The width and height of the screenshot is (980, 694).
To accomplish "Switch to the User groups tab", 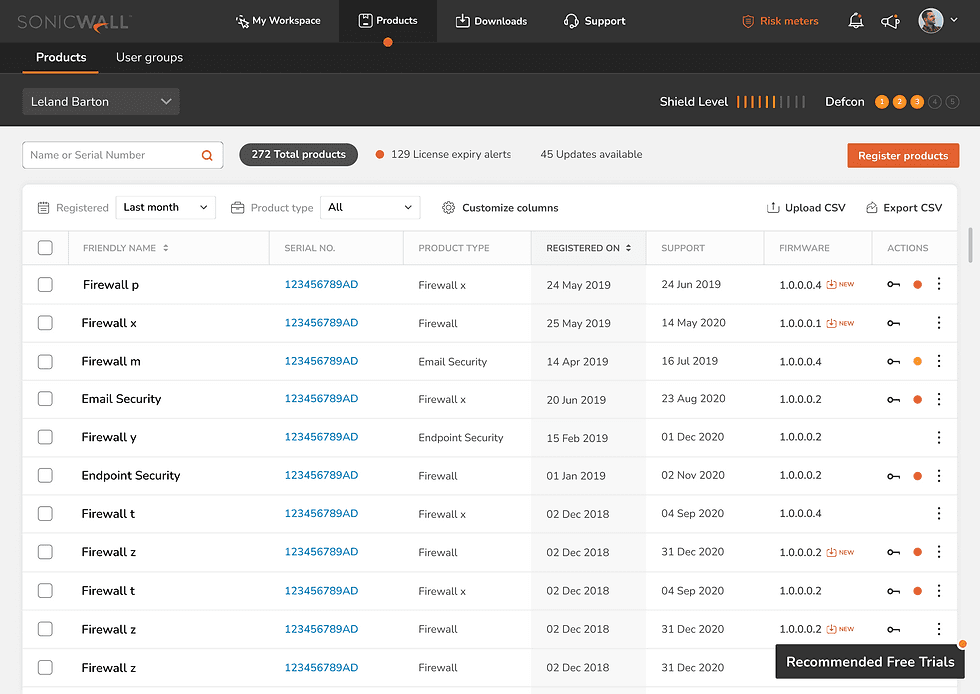I will coord(149,58).
